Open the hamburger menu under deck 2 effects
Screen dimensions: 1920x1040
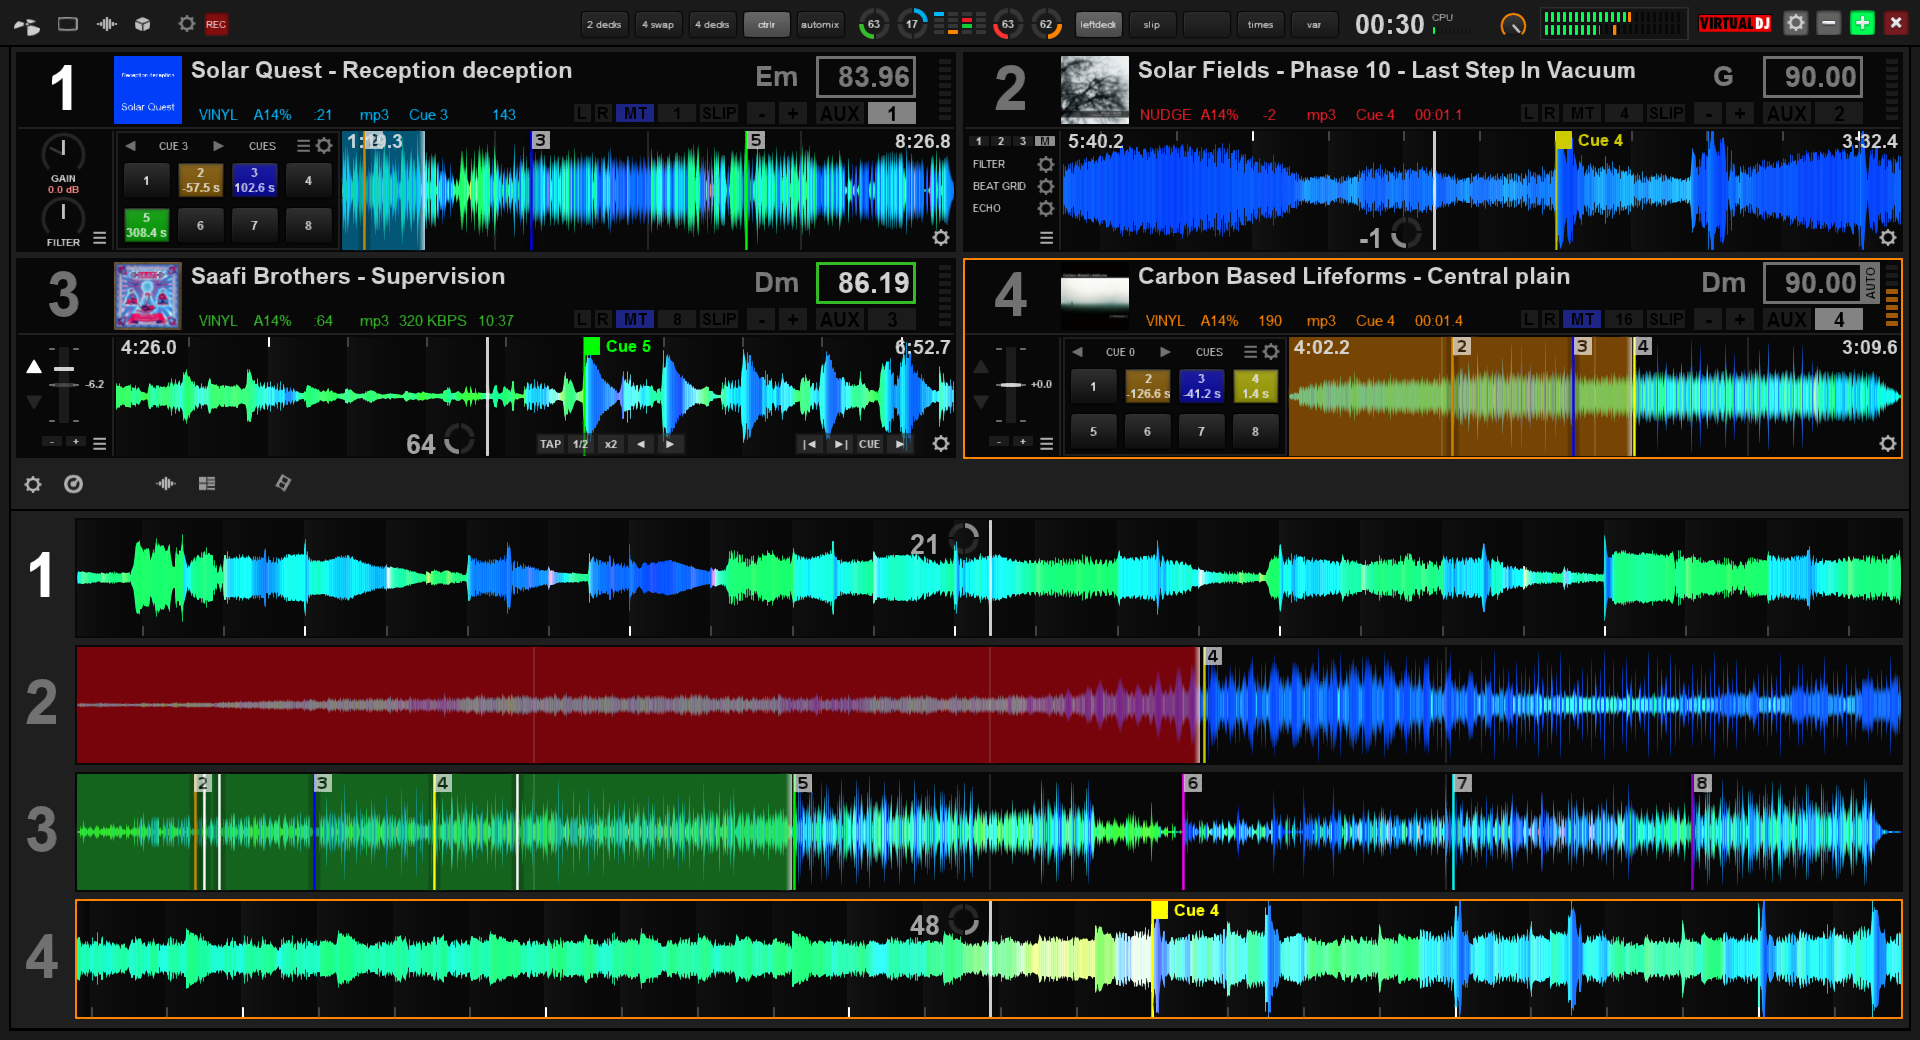(1046, 238)
